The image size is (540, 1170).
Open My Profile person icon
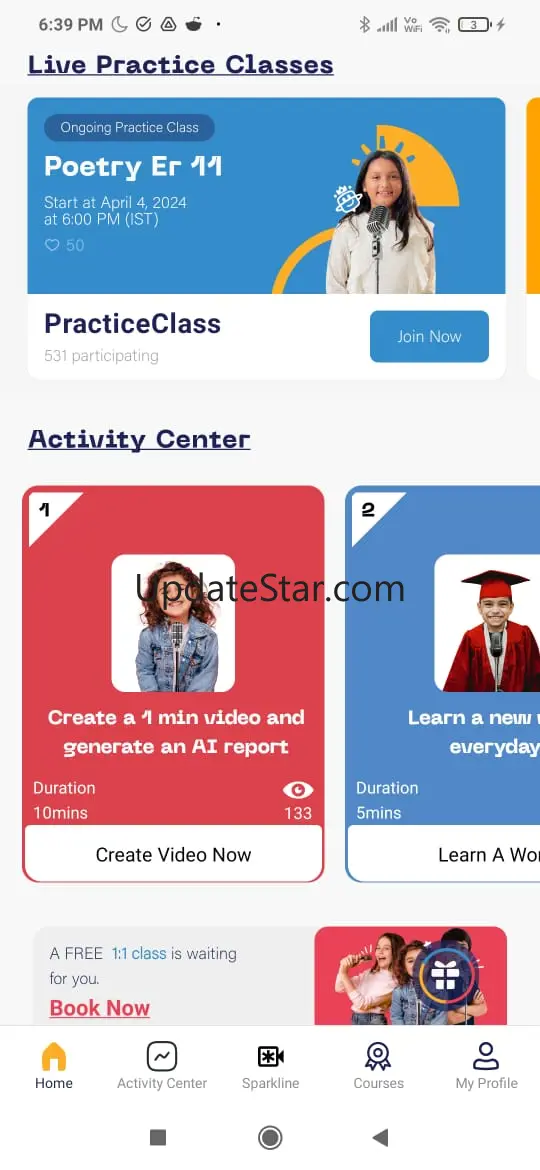486,1057
